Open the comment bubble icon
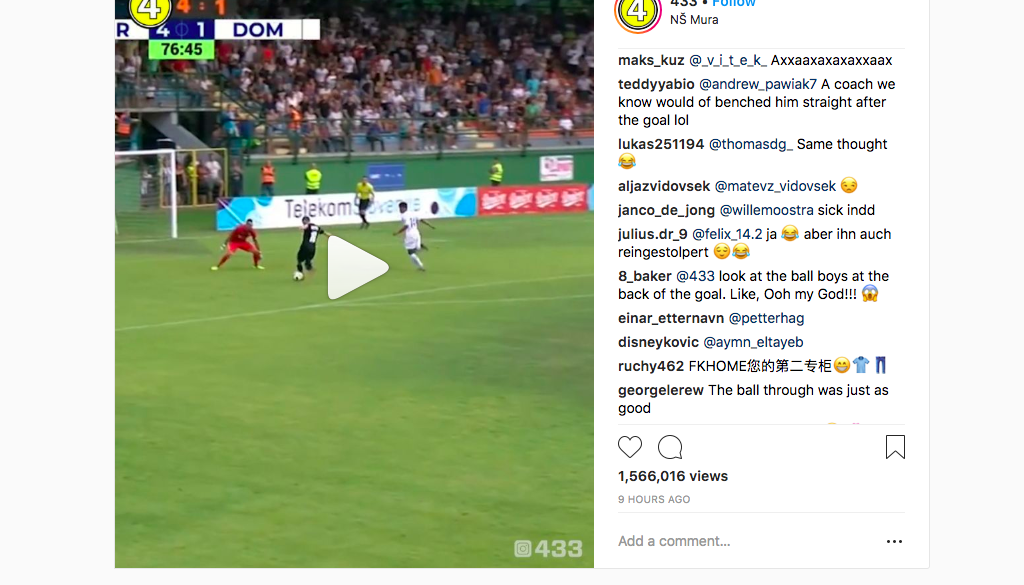 [x=670, y=447]
